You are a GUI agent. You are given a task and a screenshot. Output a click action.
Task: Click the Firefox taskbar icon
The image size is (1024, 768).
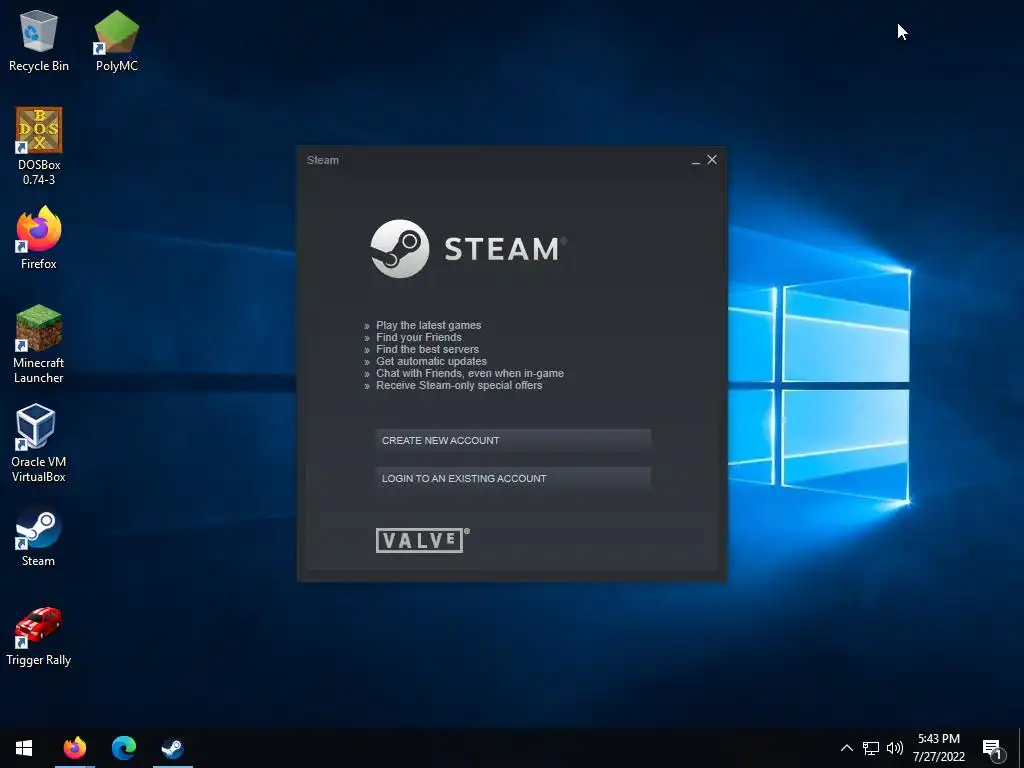[x=74, y=748]
